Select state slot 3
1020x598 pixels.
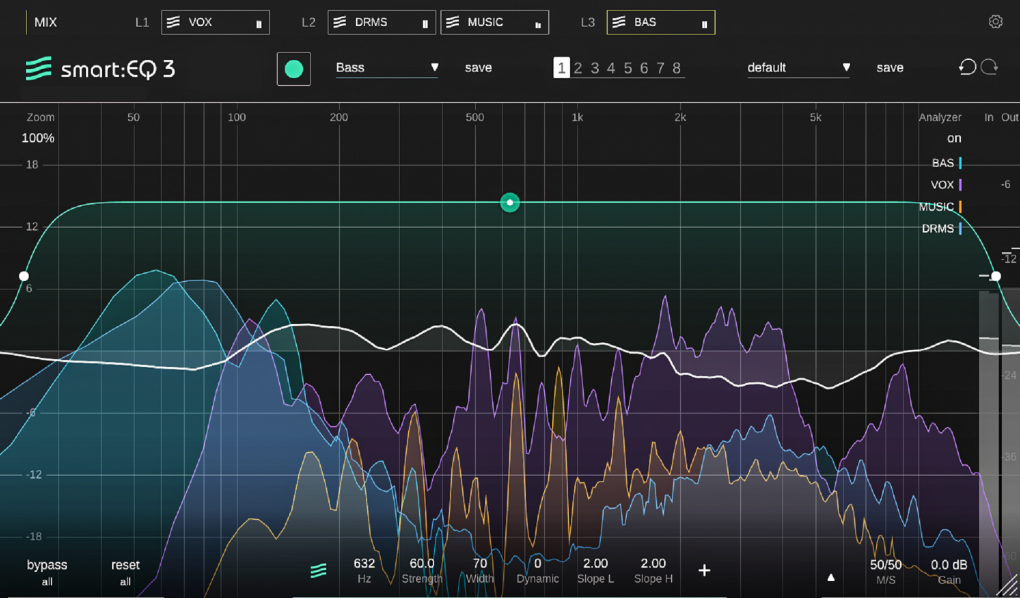(595, 68)
